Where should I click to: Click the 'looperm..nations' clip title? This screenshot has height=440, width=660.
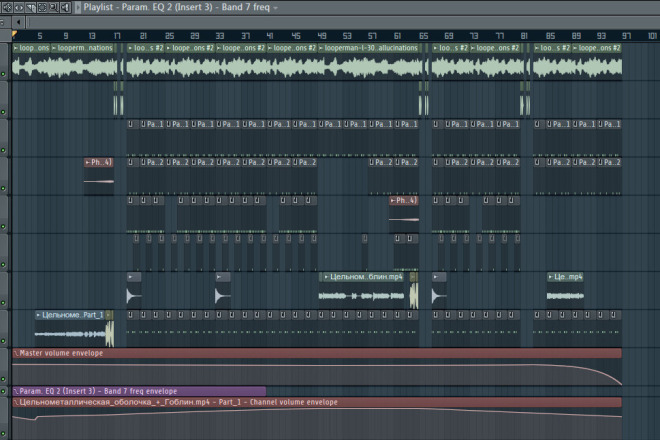(85, 48)
